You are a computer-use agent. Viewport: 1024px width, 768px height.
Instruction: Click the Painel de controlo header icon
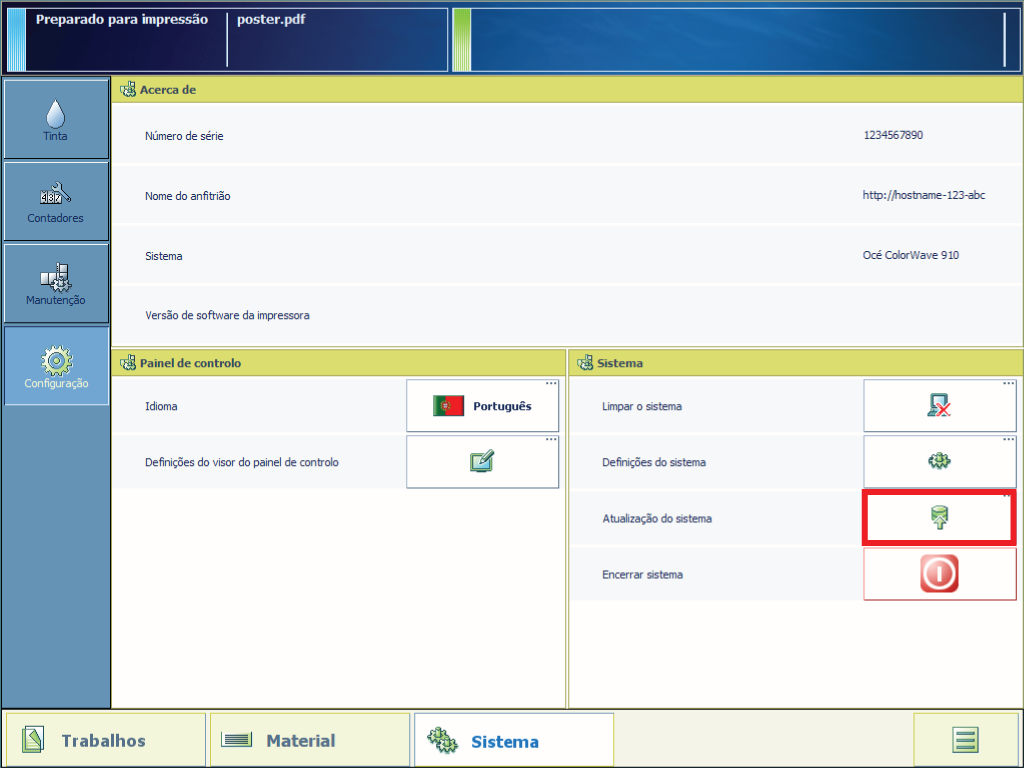pos(127,363)
